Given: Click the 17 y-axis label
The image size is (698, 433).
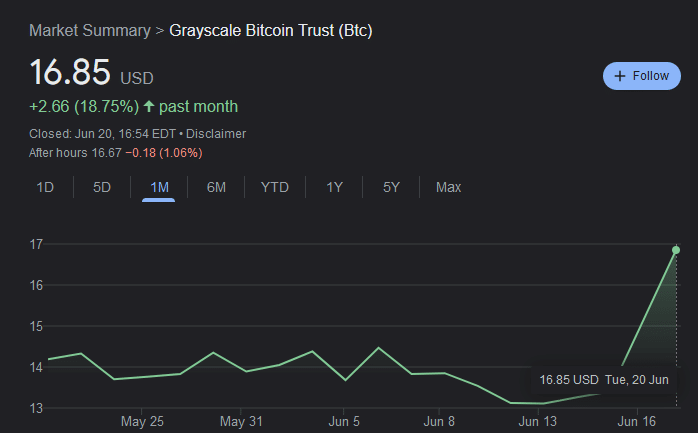Looking at the screenshot, I should click(36, 244).
